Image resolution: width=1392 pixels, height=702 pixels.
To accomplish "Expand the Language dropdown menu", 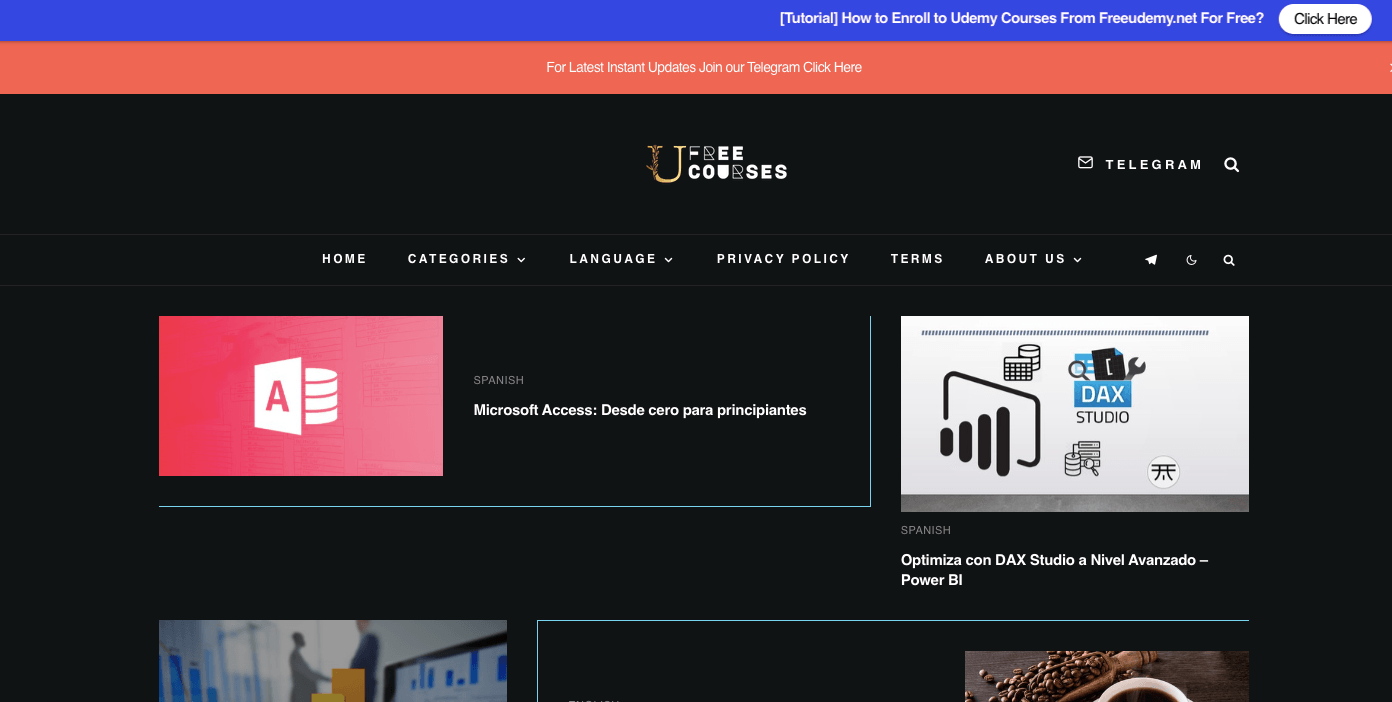I will (621, 259).
